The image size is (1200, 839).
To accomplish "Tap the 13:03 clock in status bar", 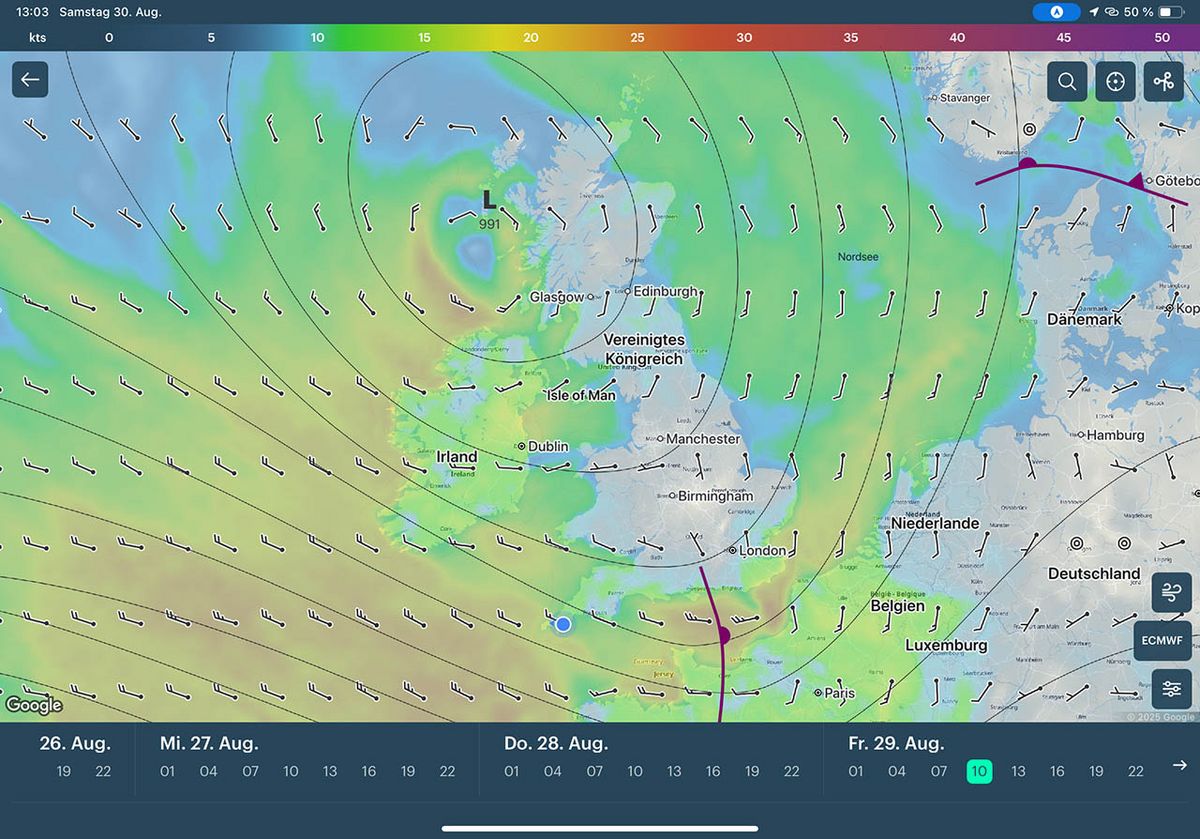I will pos(33,12).
